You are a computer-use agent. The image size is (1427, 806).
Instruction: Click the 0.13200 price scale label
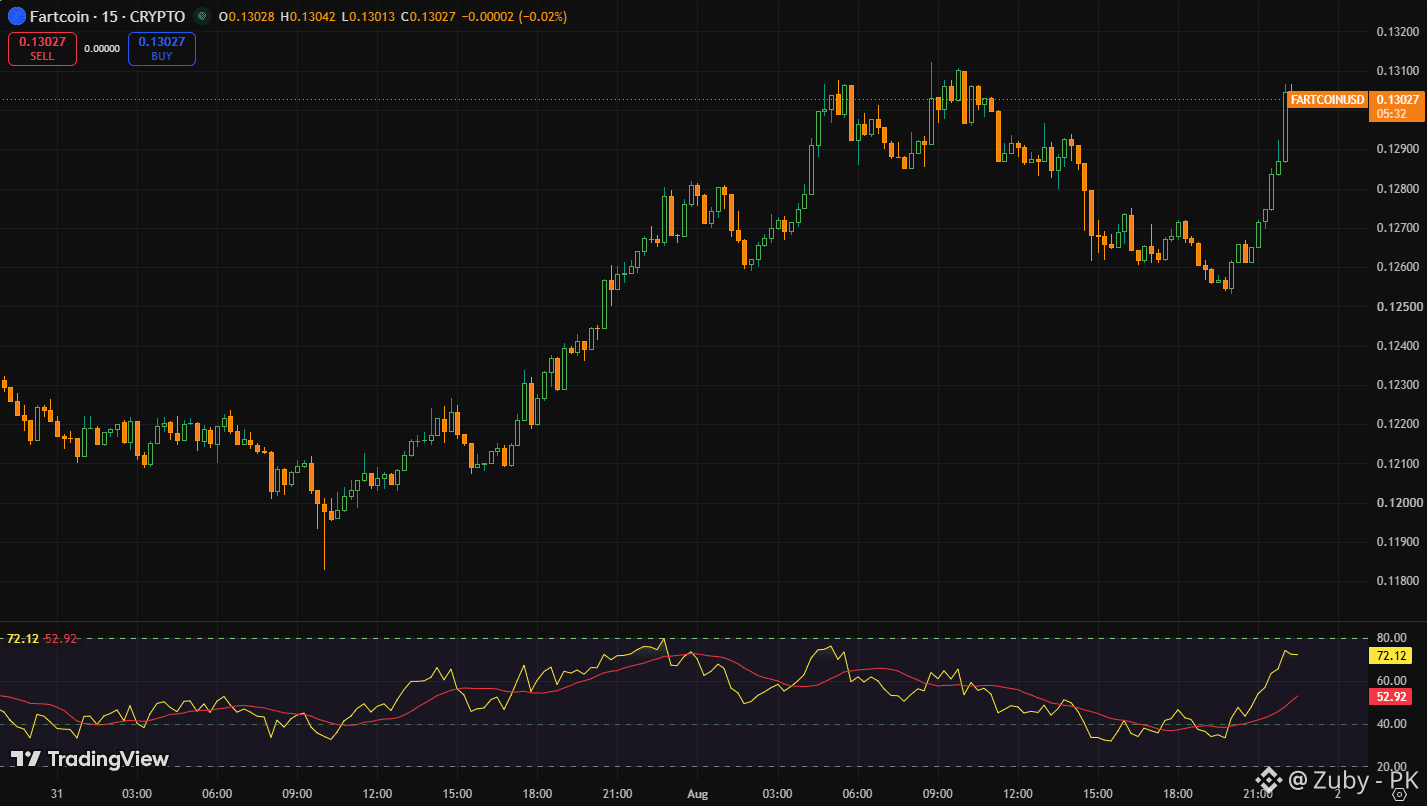click(x=1398, y=31)
